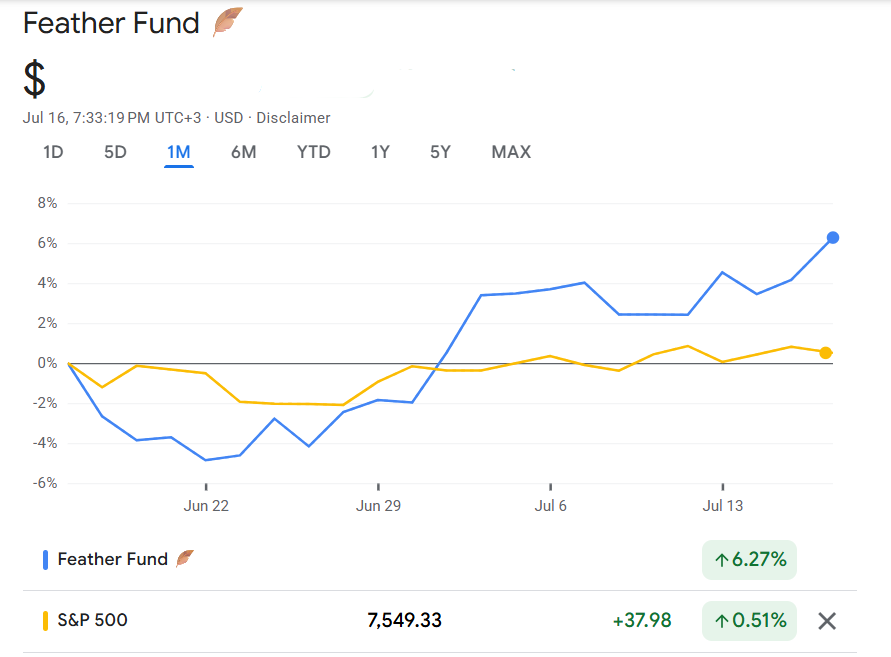This screenshot has height=657, width=891.
Task: Select the 5D time range tab
Action: 115,152
